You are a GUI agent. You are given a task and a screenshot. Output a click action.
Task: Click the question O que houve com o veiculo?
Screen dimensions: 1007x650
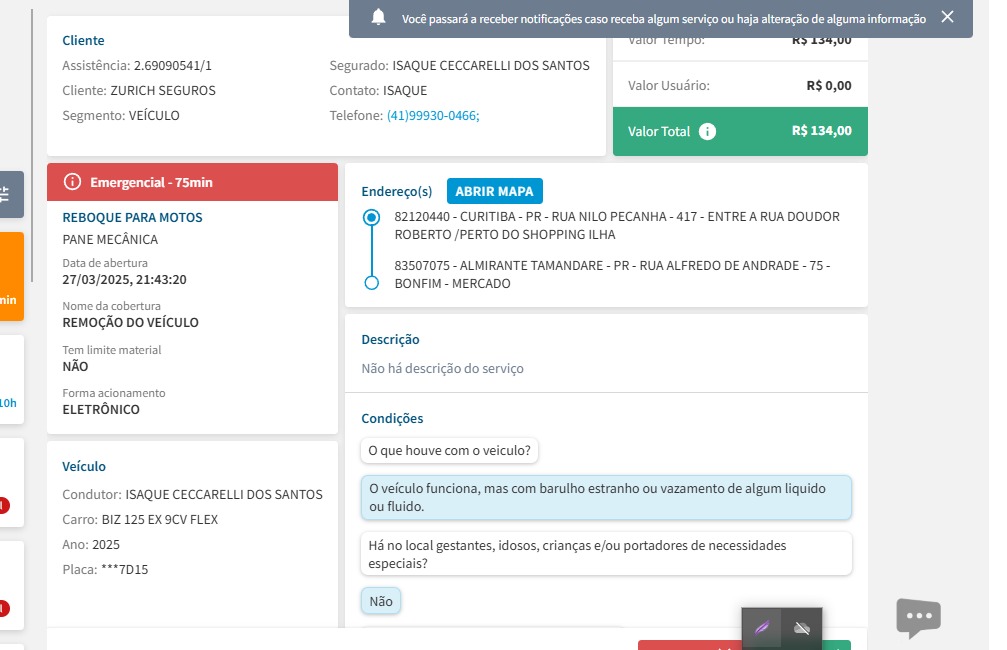coord(450,451)
